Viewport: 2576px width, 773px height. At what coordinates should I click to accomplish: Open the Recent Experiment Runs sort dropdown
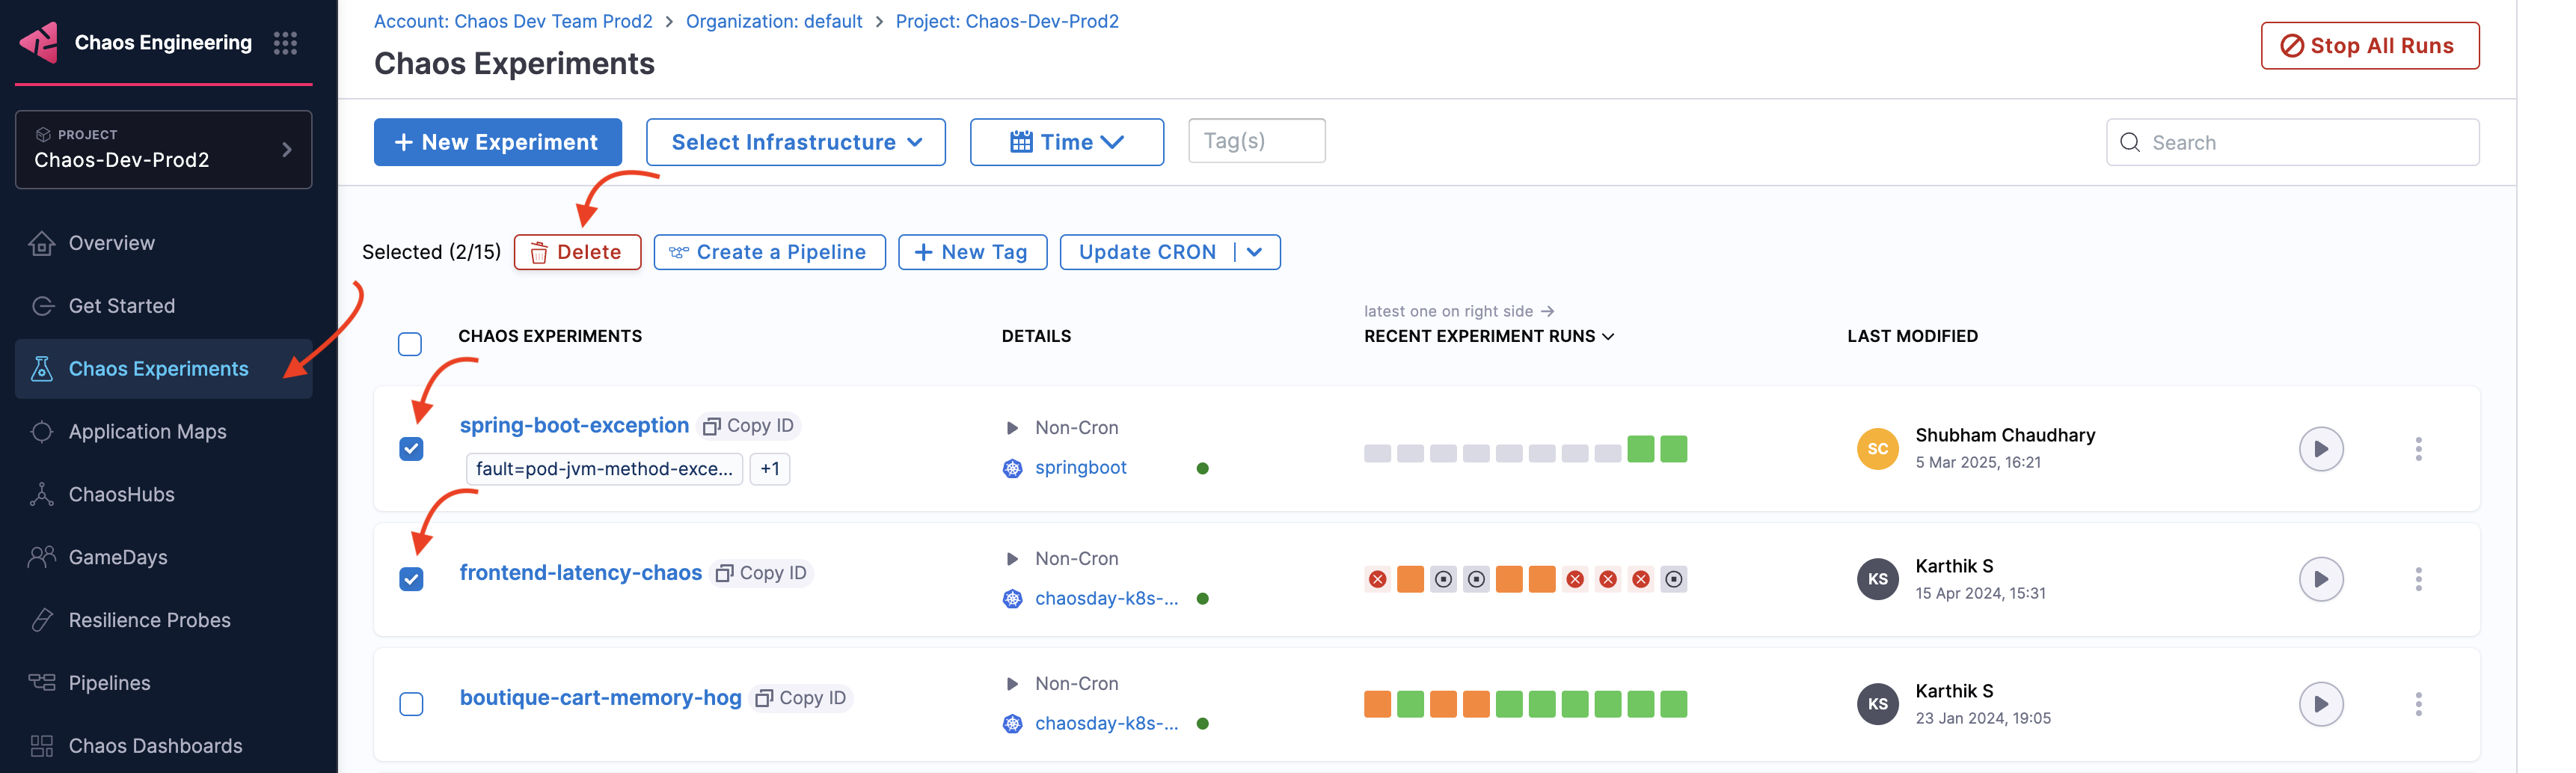(x=1608, y=336)
